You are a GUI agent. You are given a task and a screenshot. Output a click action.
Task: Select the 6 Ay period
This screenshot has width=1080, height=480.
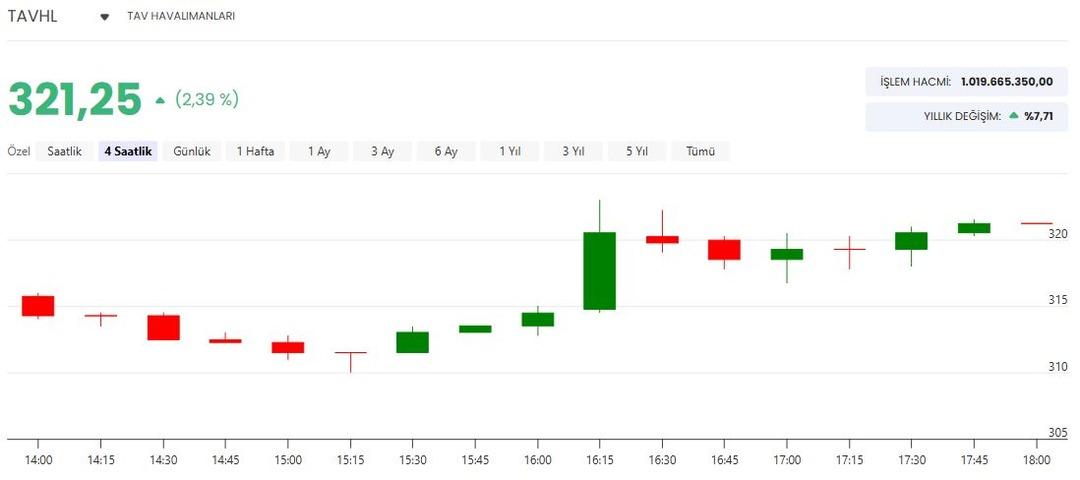(x=446, y=151)
